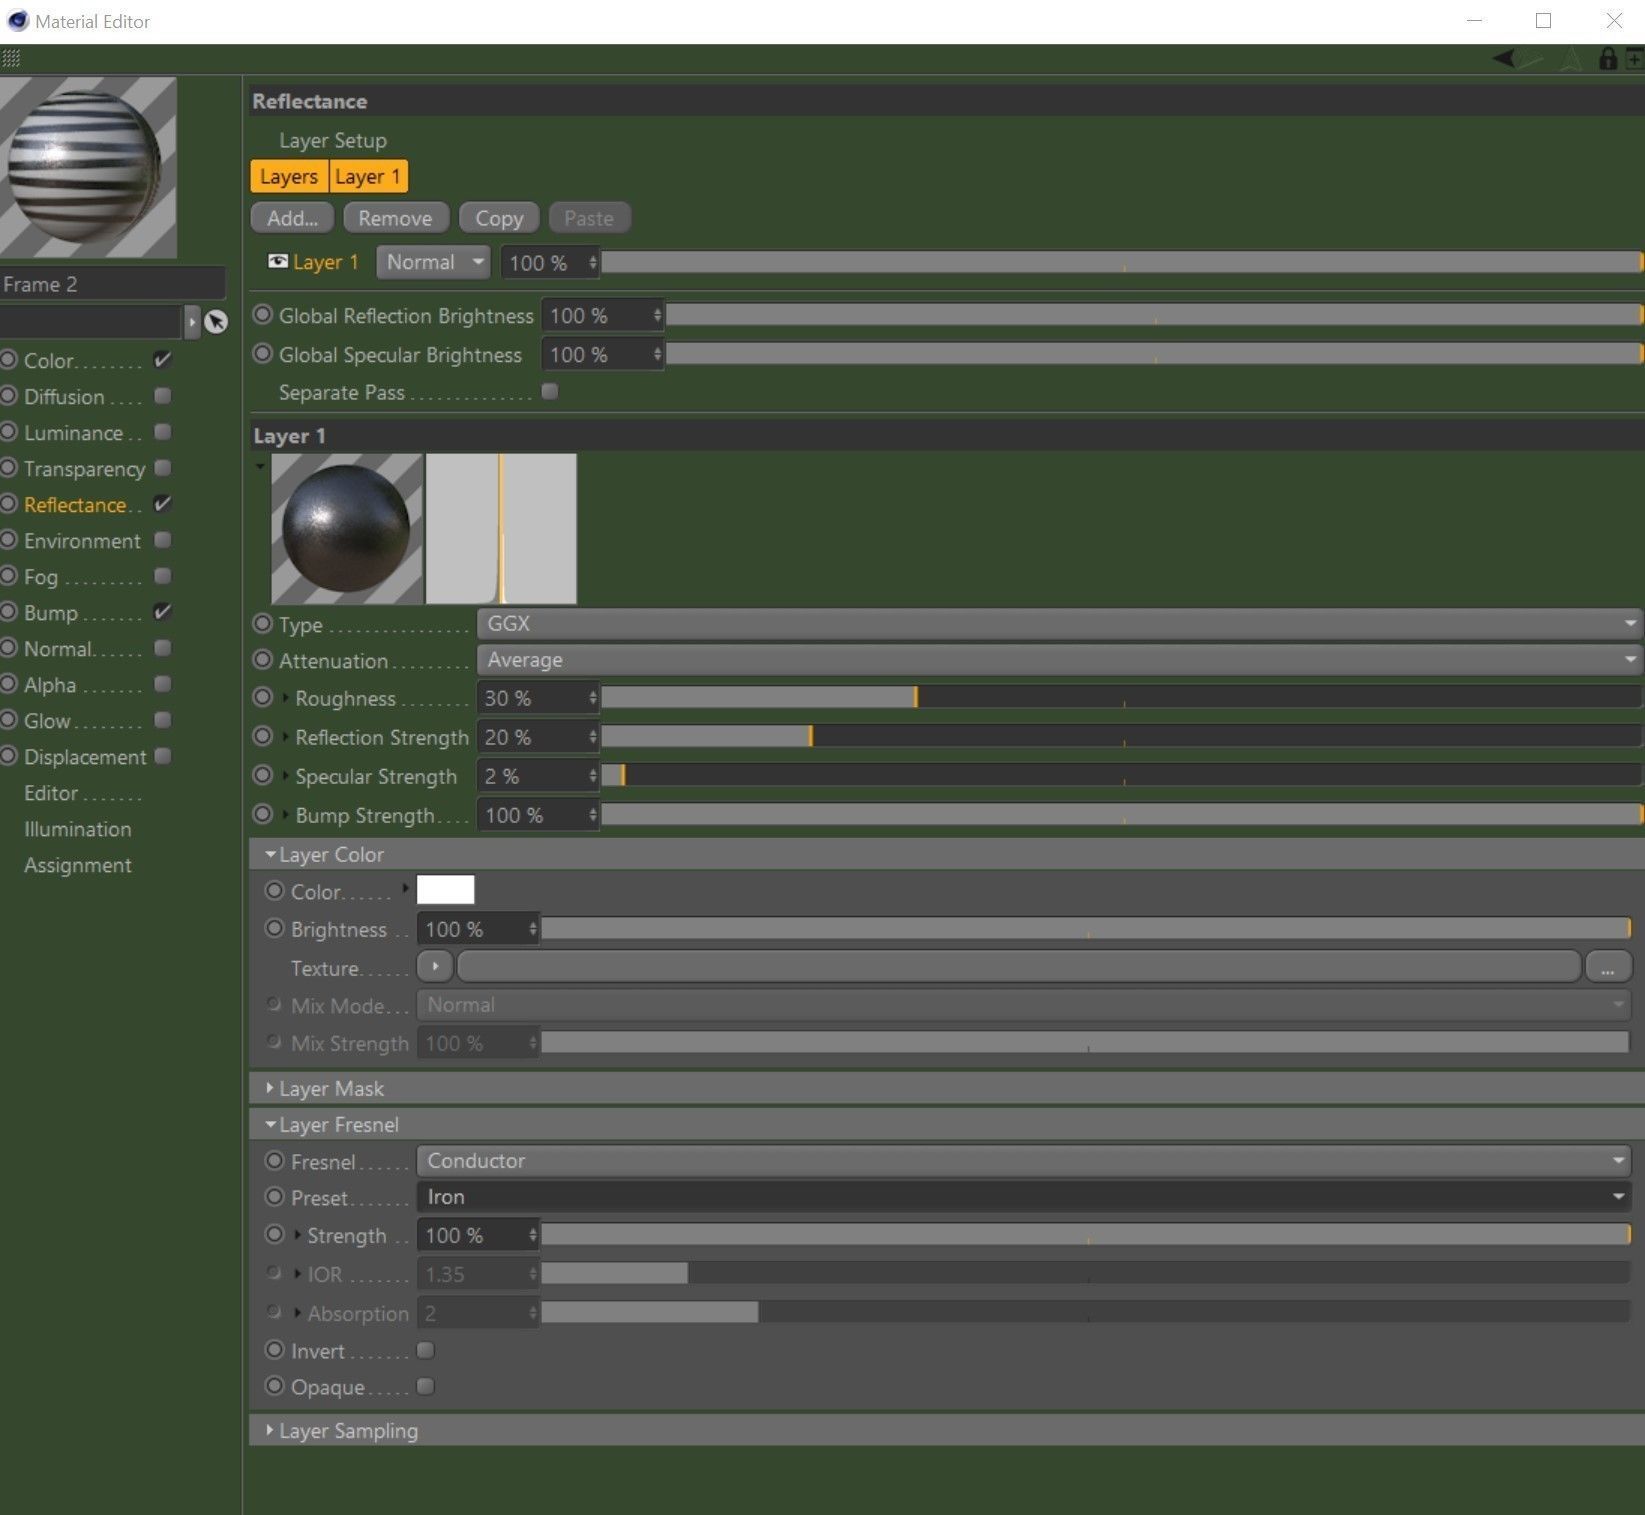Open the Type dropdown showing GGX

point(1059,624)
